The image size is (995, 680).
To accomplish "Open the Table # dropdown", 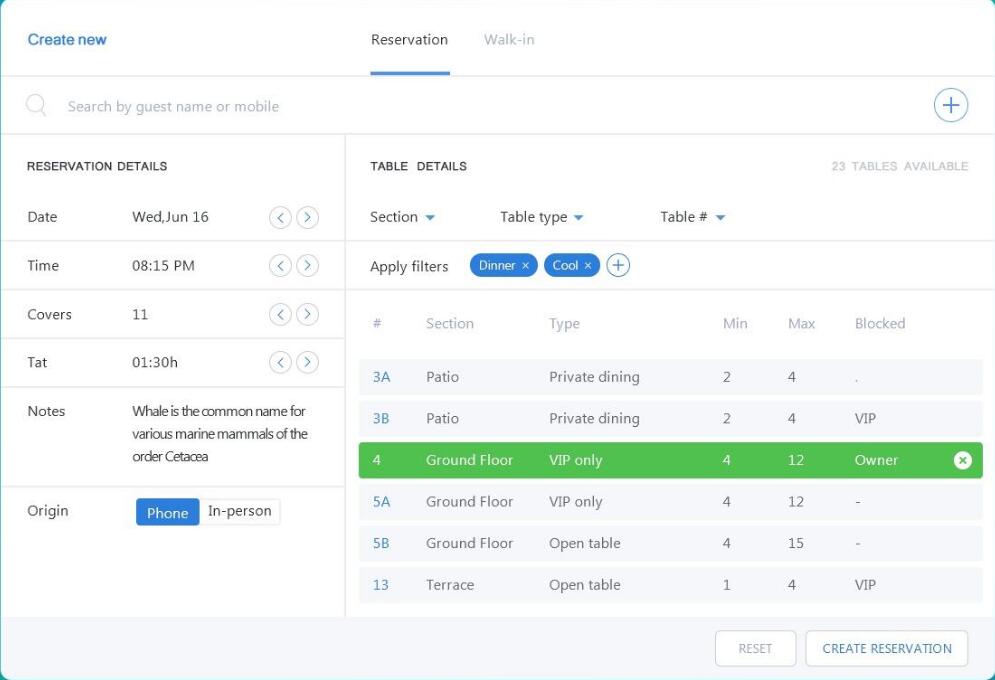I will click(x=692, y=217).
